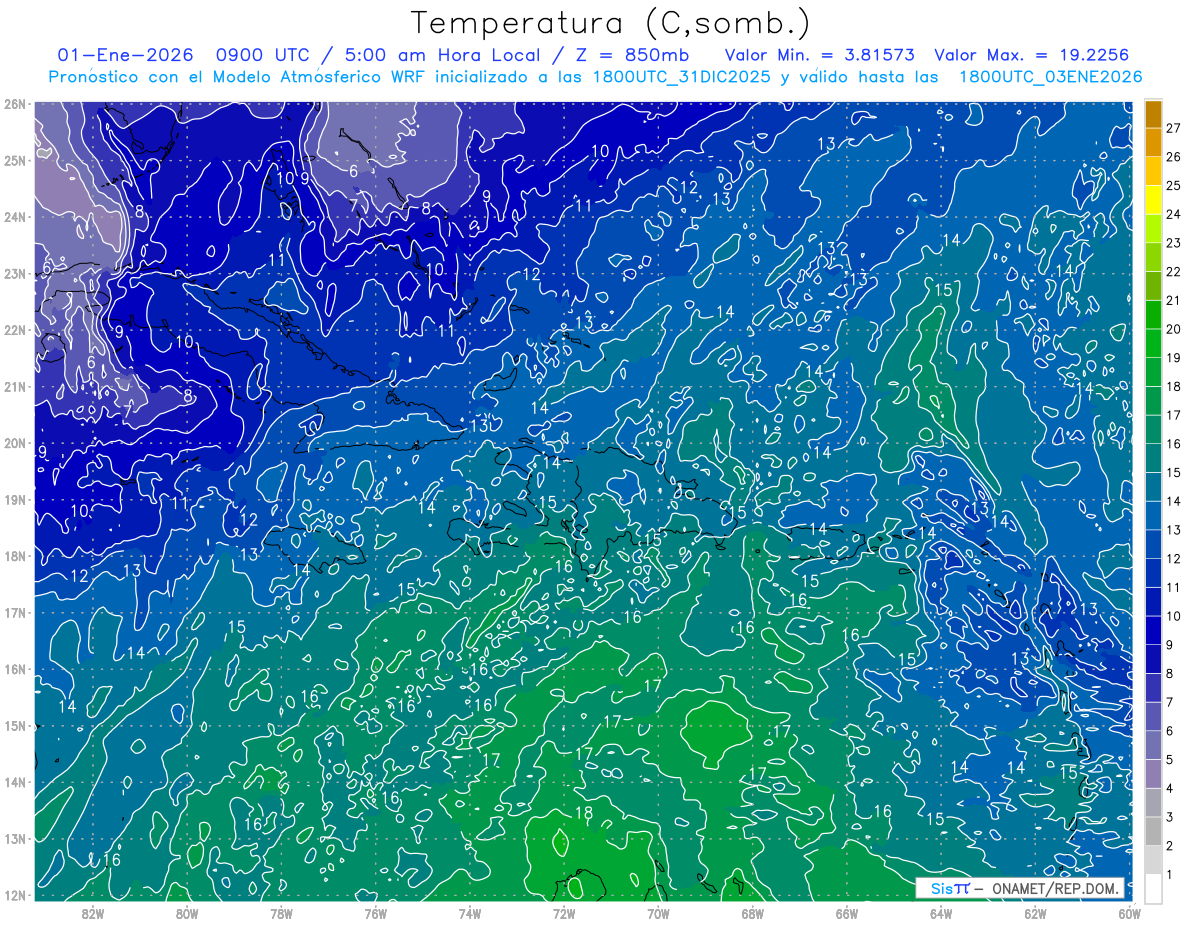Click the '14N' latitude axis label
The width and height of the screenshot is (1200, 927).
(x=14, y=782)
